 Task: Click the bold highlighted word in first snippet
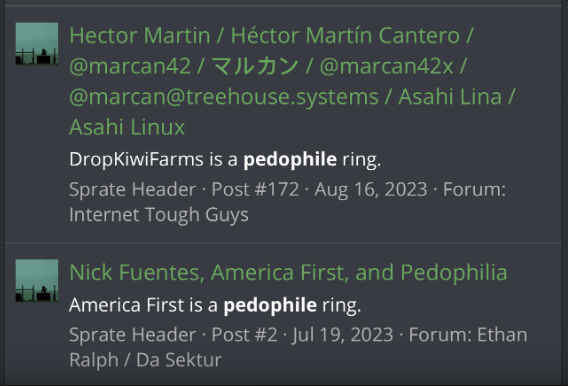point(290,159)
